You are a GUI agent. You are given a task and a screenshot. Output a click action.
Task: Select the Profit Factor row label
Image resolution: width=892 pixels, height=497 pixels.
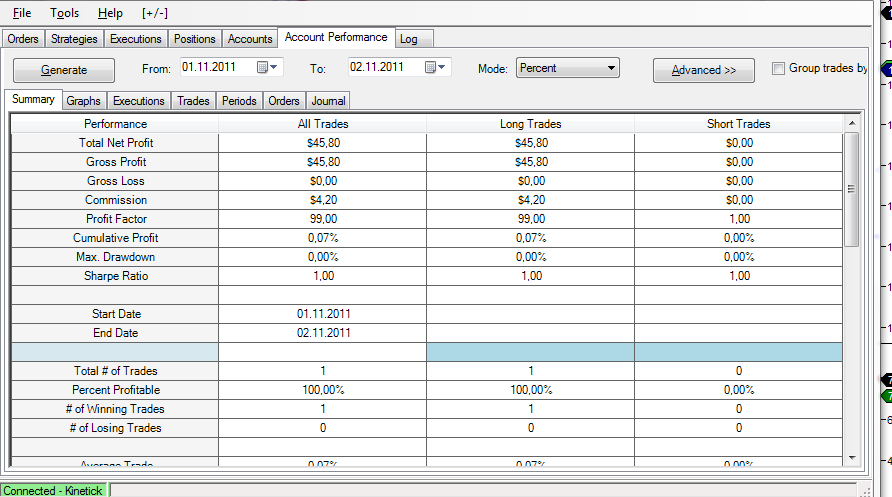click(115, 219)
